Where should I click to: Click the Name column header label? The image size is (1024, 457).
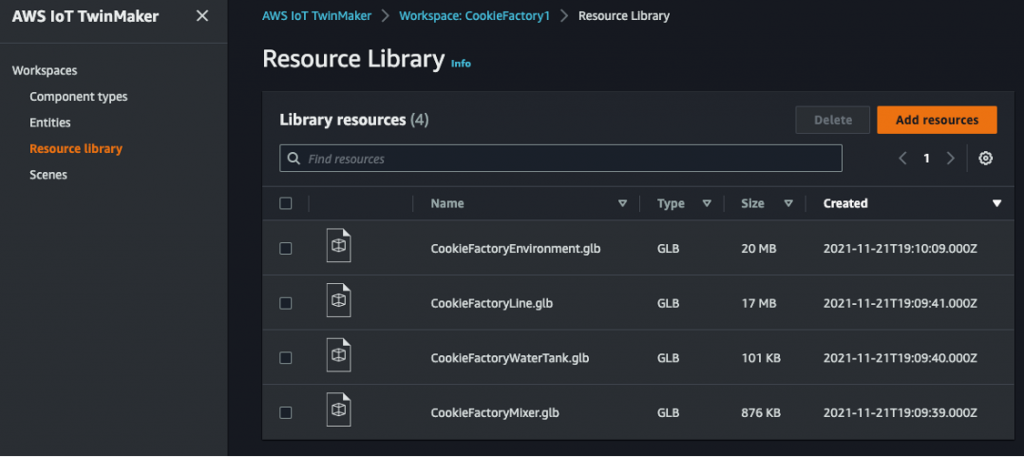(447, 204)
